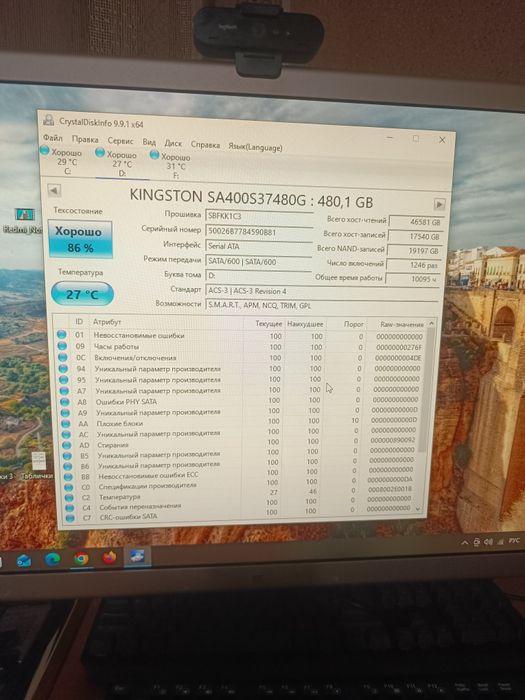This screenshot has height=700, width=525.
Task: Click the Прошивка field SBFKK1C3
Action: [x=259, y=216]
